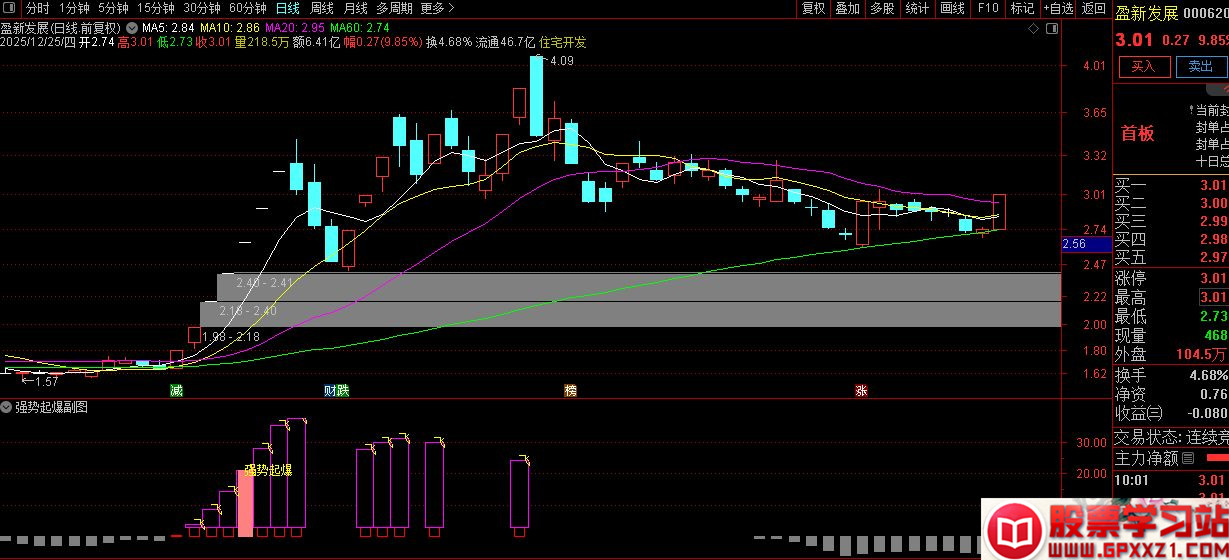Screen dimensions: 1229x560
Task: Open the 画线 drawing tools
Action: 952,8
